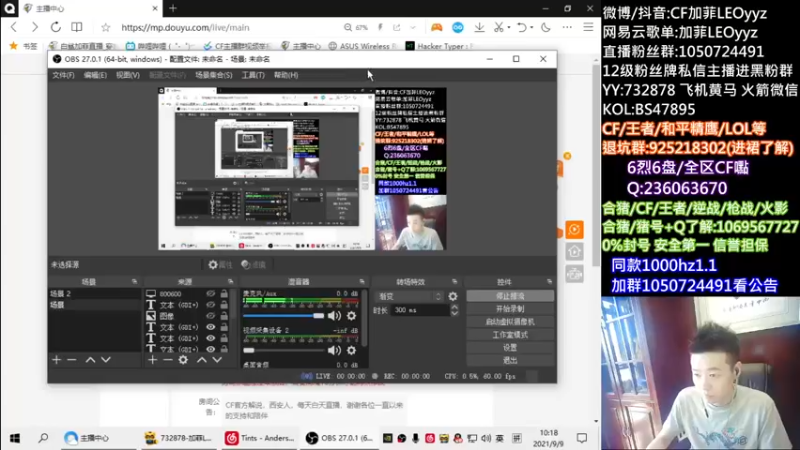The width and height of the screenshot is (800, 450).
Task: Open 场景集合(S) menu in OBS
Action: (x=214, y=75)
